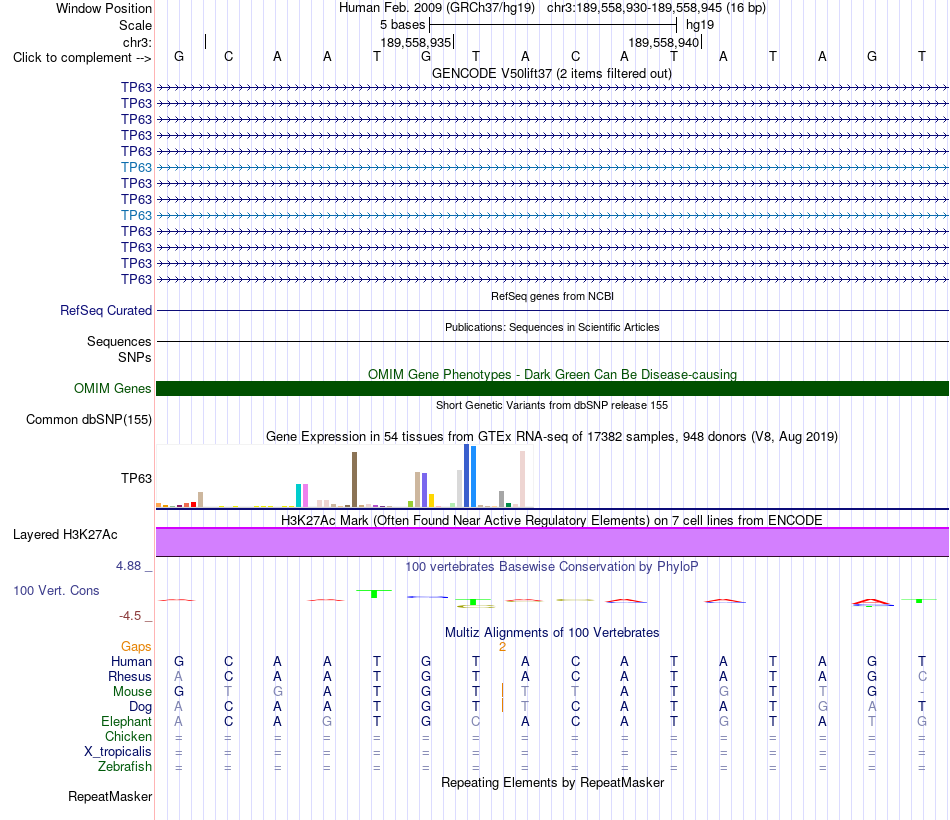Open 'Publications: Sequences in Scientific Articles' title
This screenshot has height=820, width=950.
552,327
